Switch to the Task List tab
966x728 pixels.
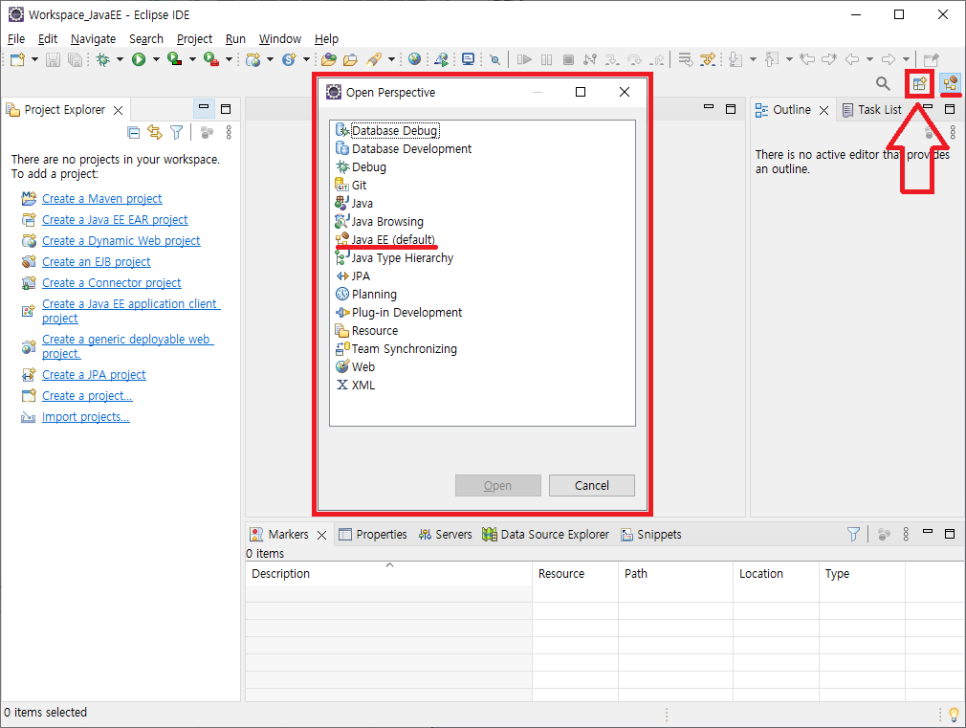872,110
